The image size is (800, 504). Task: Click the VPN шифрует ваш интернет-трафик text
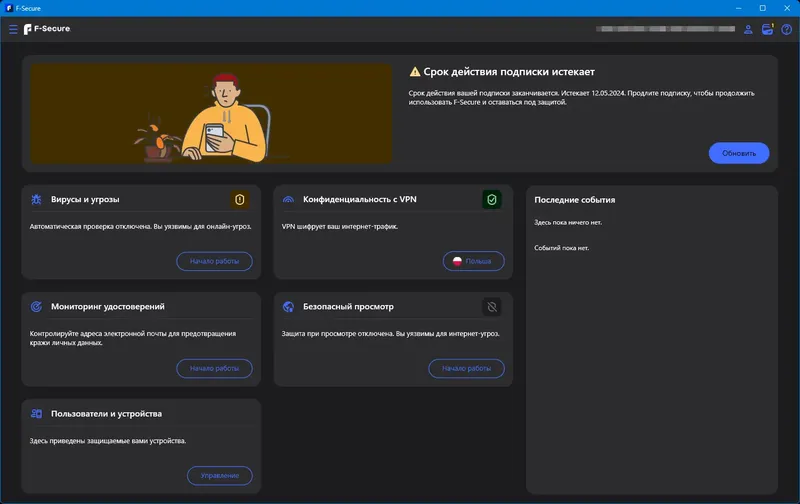(340, 226)
